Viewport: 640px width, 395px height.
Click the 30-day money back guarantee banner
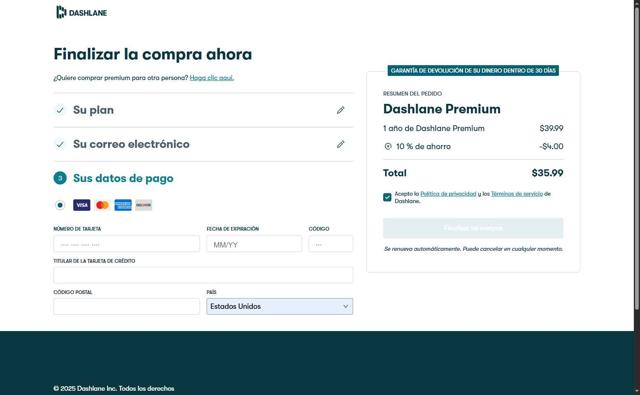[x=473, y=71]
